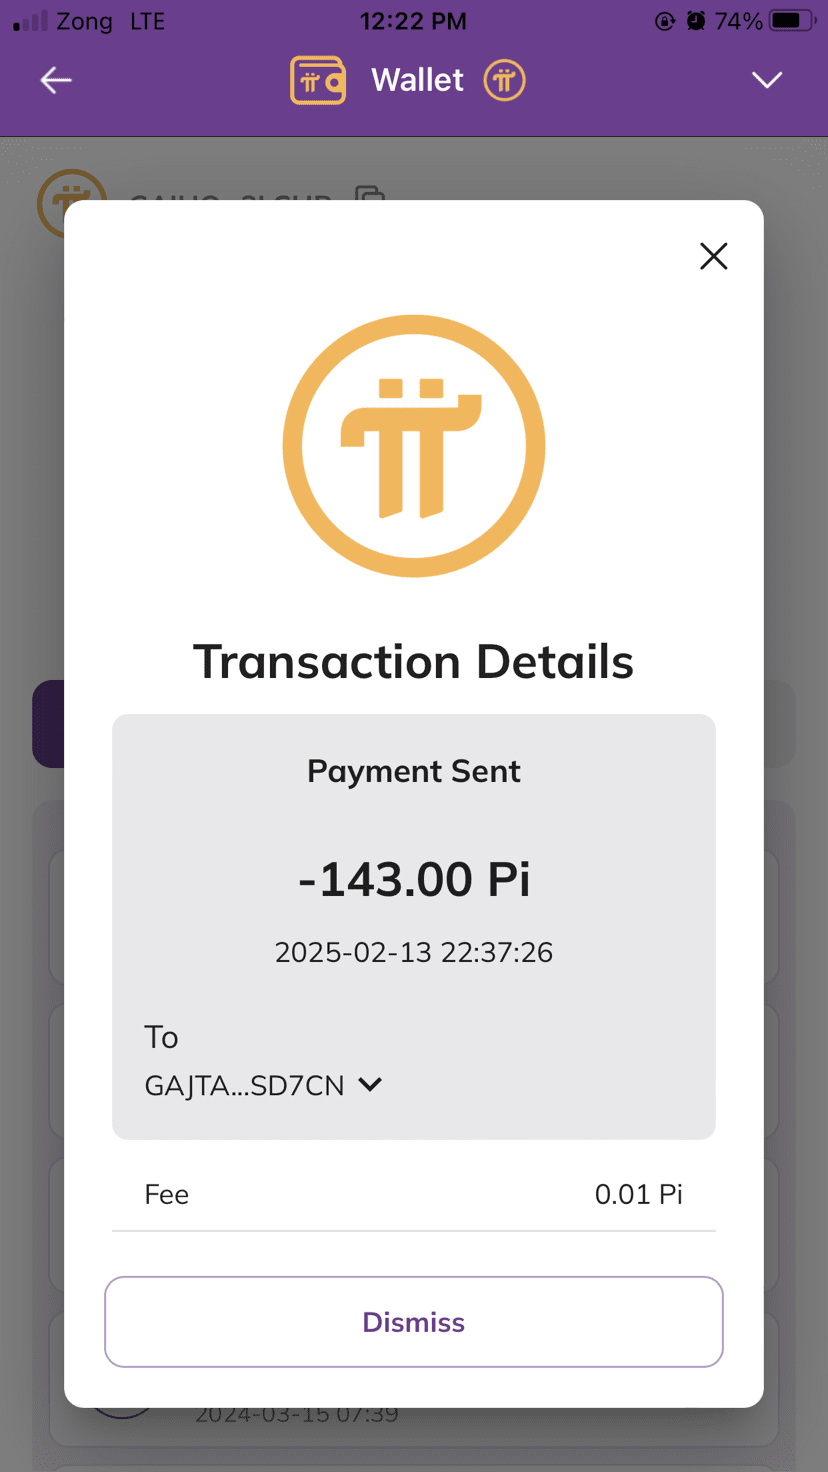Tap the alarm clock status icon
Image resolution: width=828 pixels, height=1472 pixels.
click(696, 21)
